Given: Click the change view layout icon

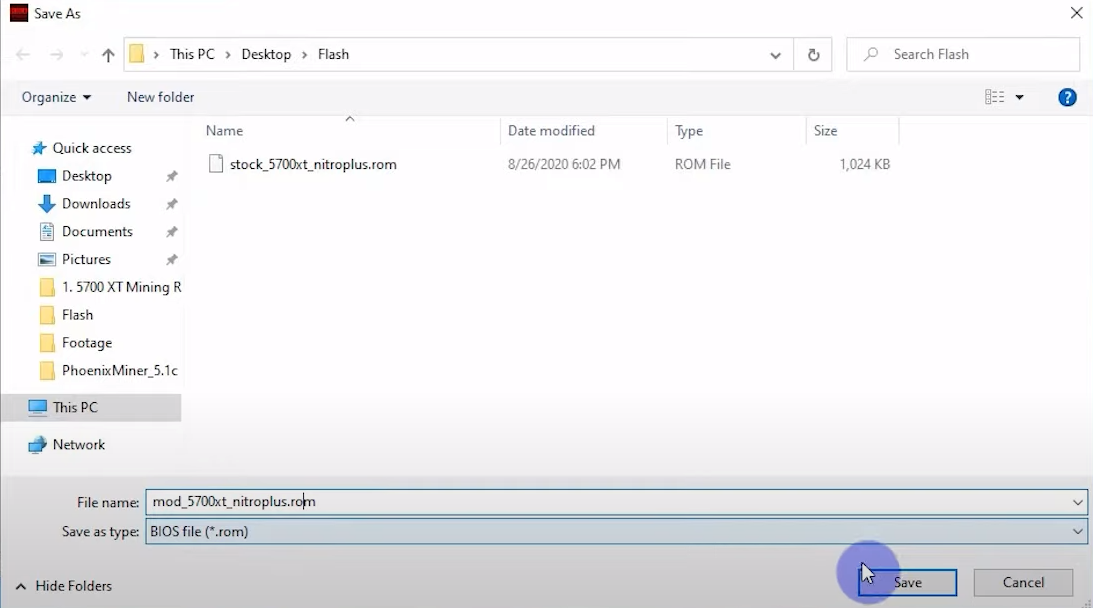Looking at the screenshot, I should pyautogui.click(x=994, y=97).
